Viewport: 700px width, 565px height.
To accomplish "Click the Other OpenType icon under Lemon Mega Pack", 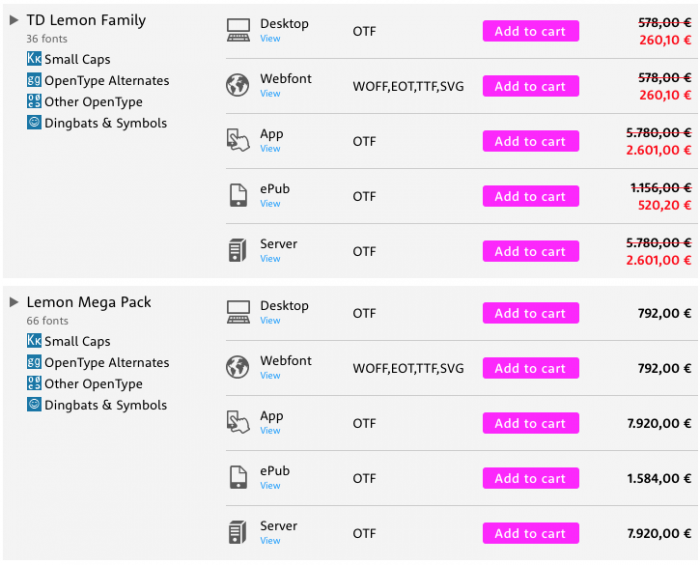I will (34, 383).
